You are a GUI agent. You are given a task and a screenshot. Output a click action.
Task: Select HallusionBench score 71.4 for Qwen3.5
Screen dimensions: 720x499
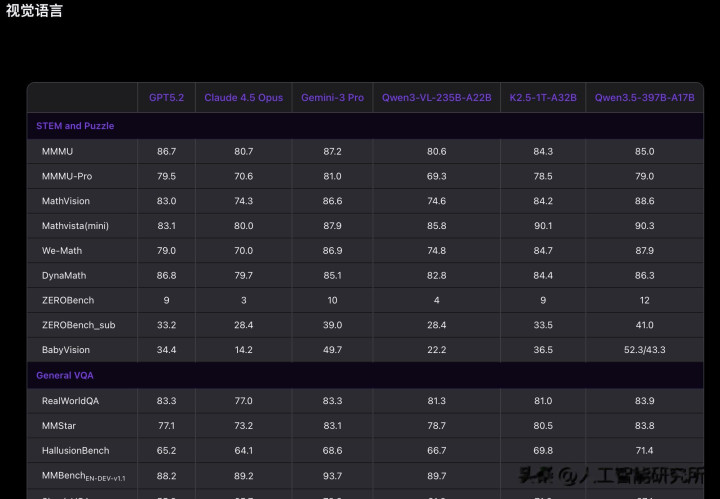pyautogui.click(x=645, y=450)
